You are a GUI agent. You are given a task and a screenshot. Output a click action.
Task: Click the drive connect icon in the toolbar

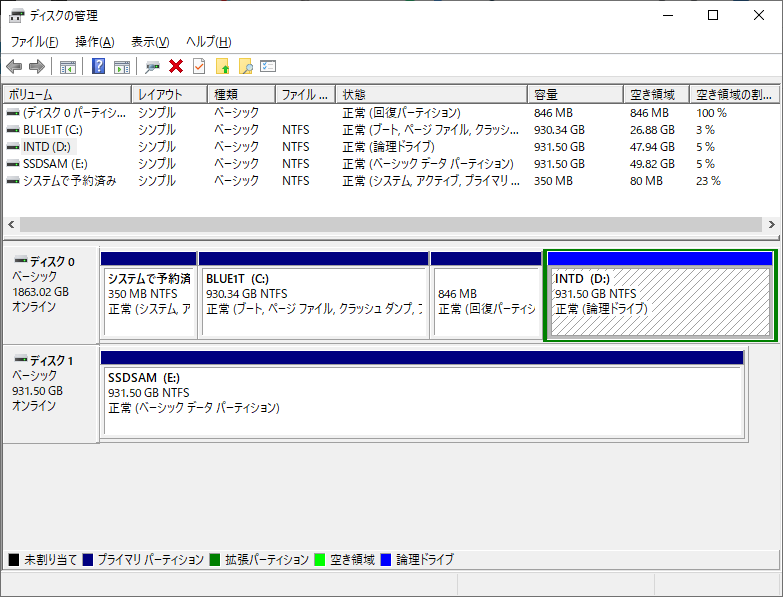(152, 67)
